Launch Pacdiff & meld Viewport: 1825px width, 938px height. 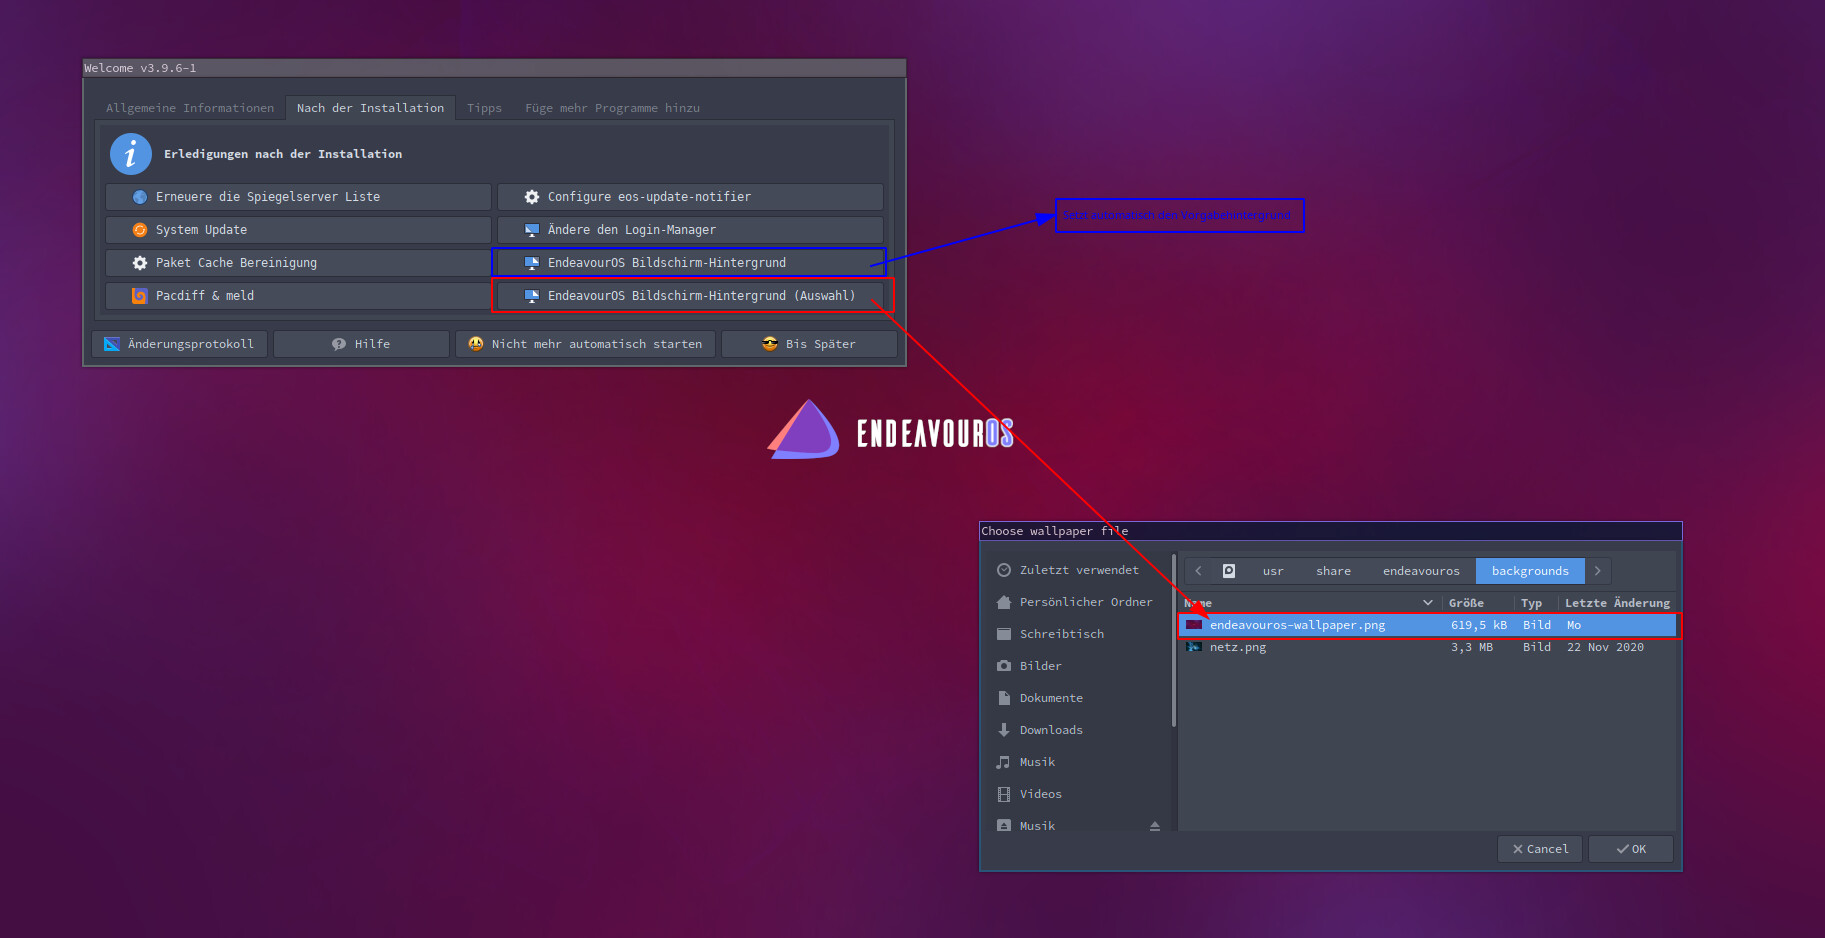pyautogui.click(x=298, y=296)
